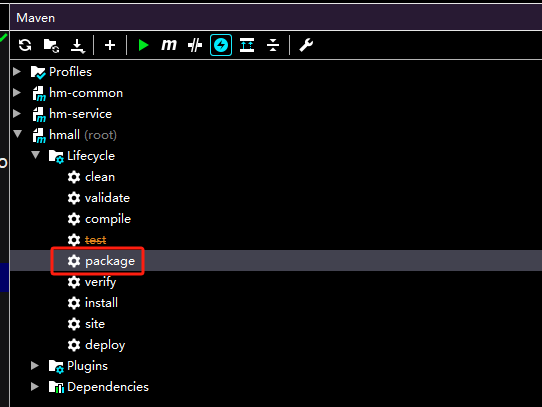Generate sources and update folders icon
This screenshot has height=407, width=542.
coord(51,46)
